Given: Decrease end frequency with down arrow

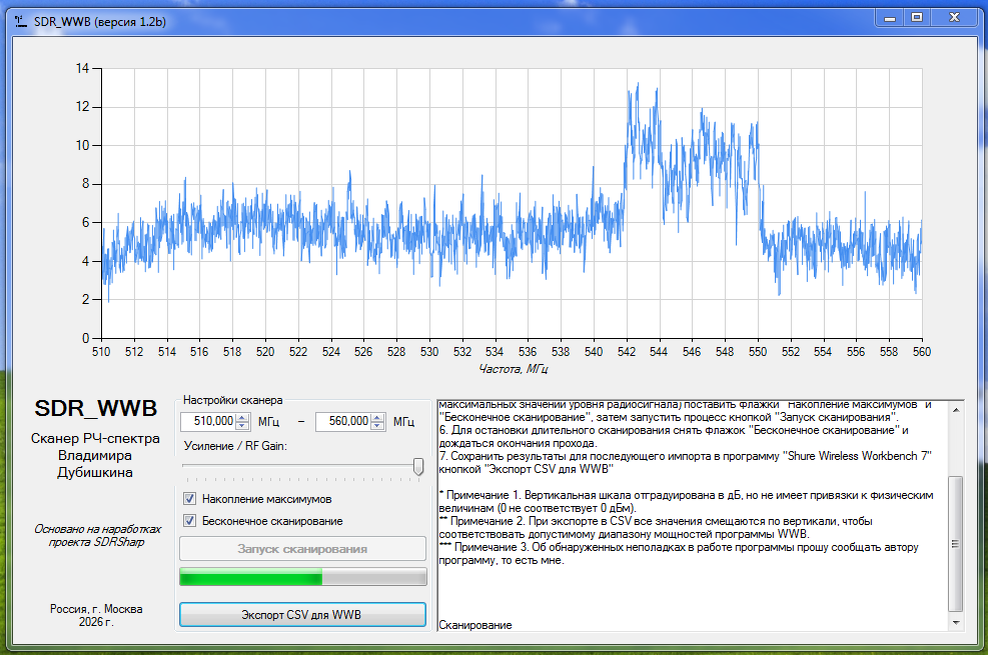Looking at the screenshot, I should pos(377,426).
